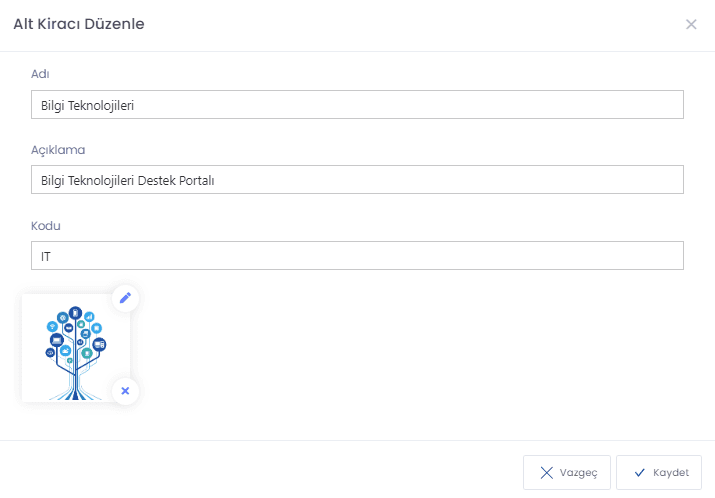This screenshot has width=715, height=498.
Task: Cancel editing with the Vazgeç button
Action: tap(567, 472)
